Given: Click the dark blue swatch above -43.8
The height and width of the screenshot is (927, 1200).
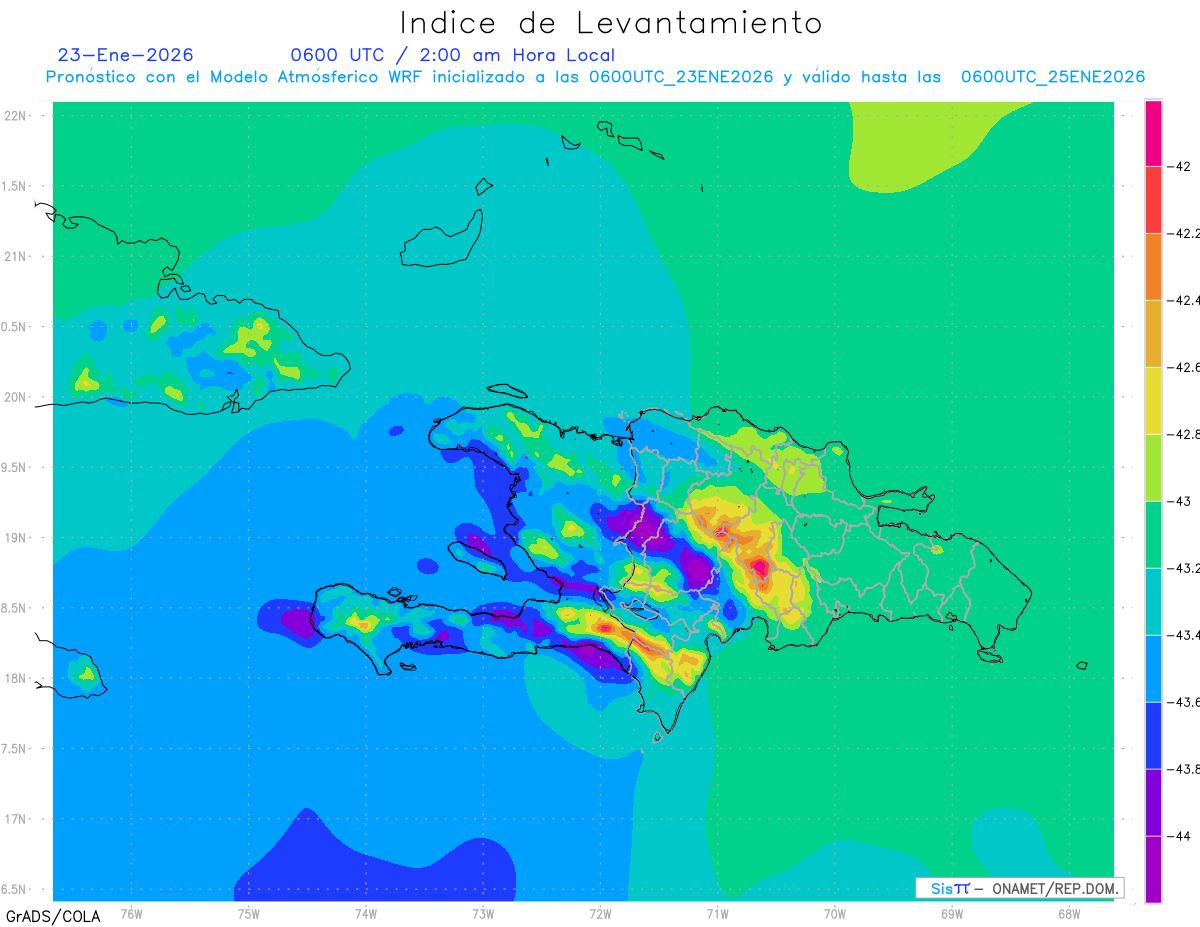Looking at the screenshot, I should pyautogui.click(x=1153, y=736).
